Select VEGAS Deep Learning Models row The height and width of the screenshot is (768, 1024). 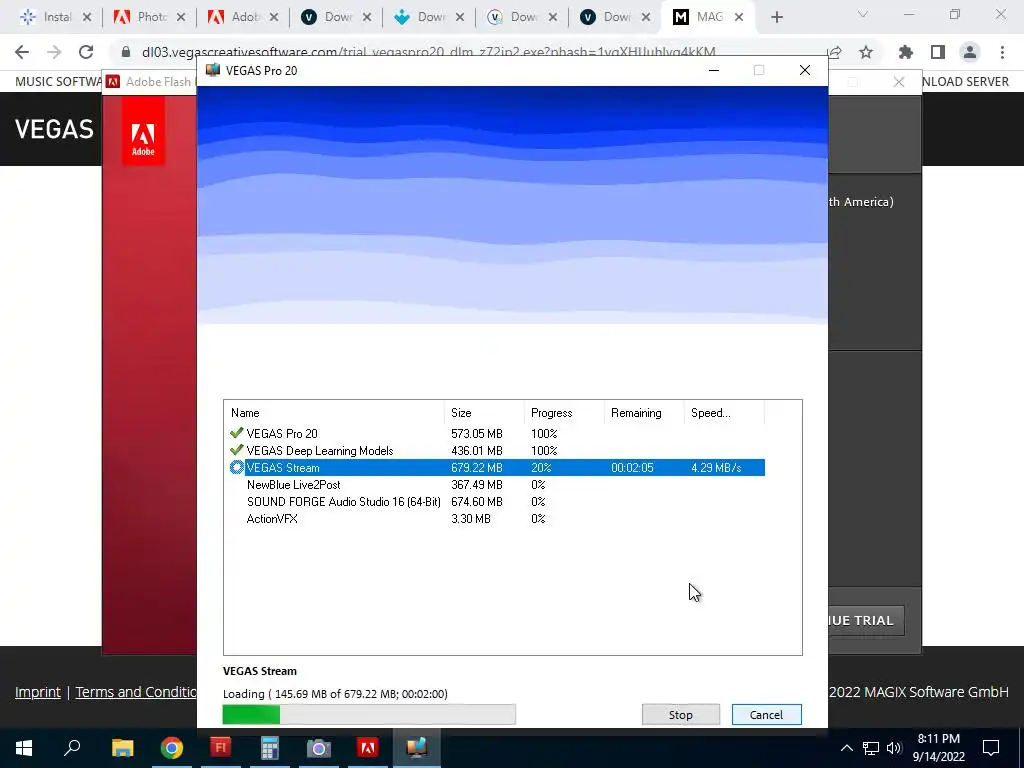tap(497, 451)
